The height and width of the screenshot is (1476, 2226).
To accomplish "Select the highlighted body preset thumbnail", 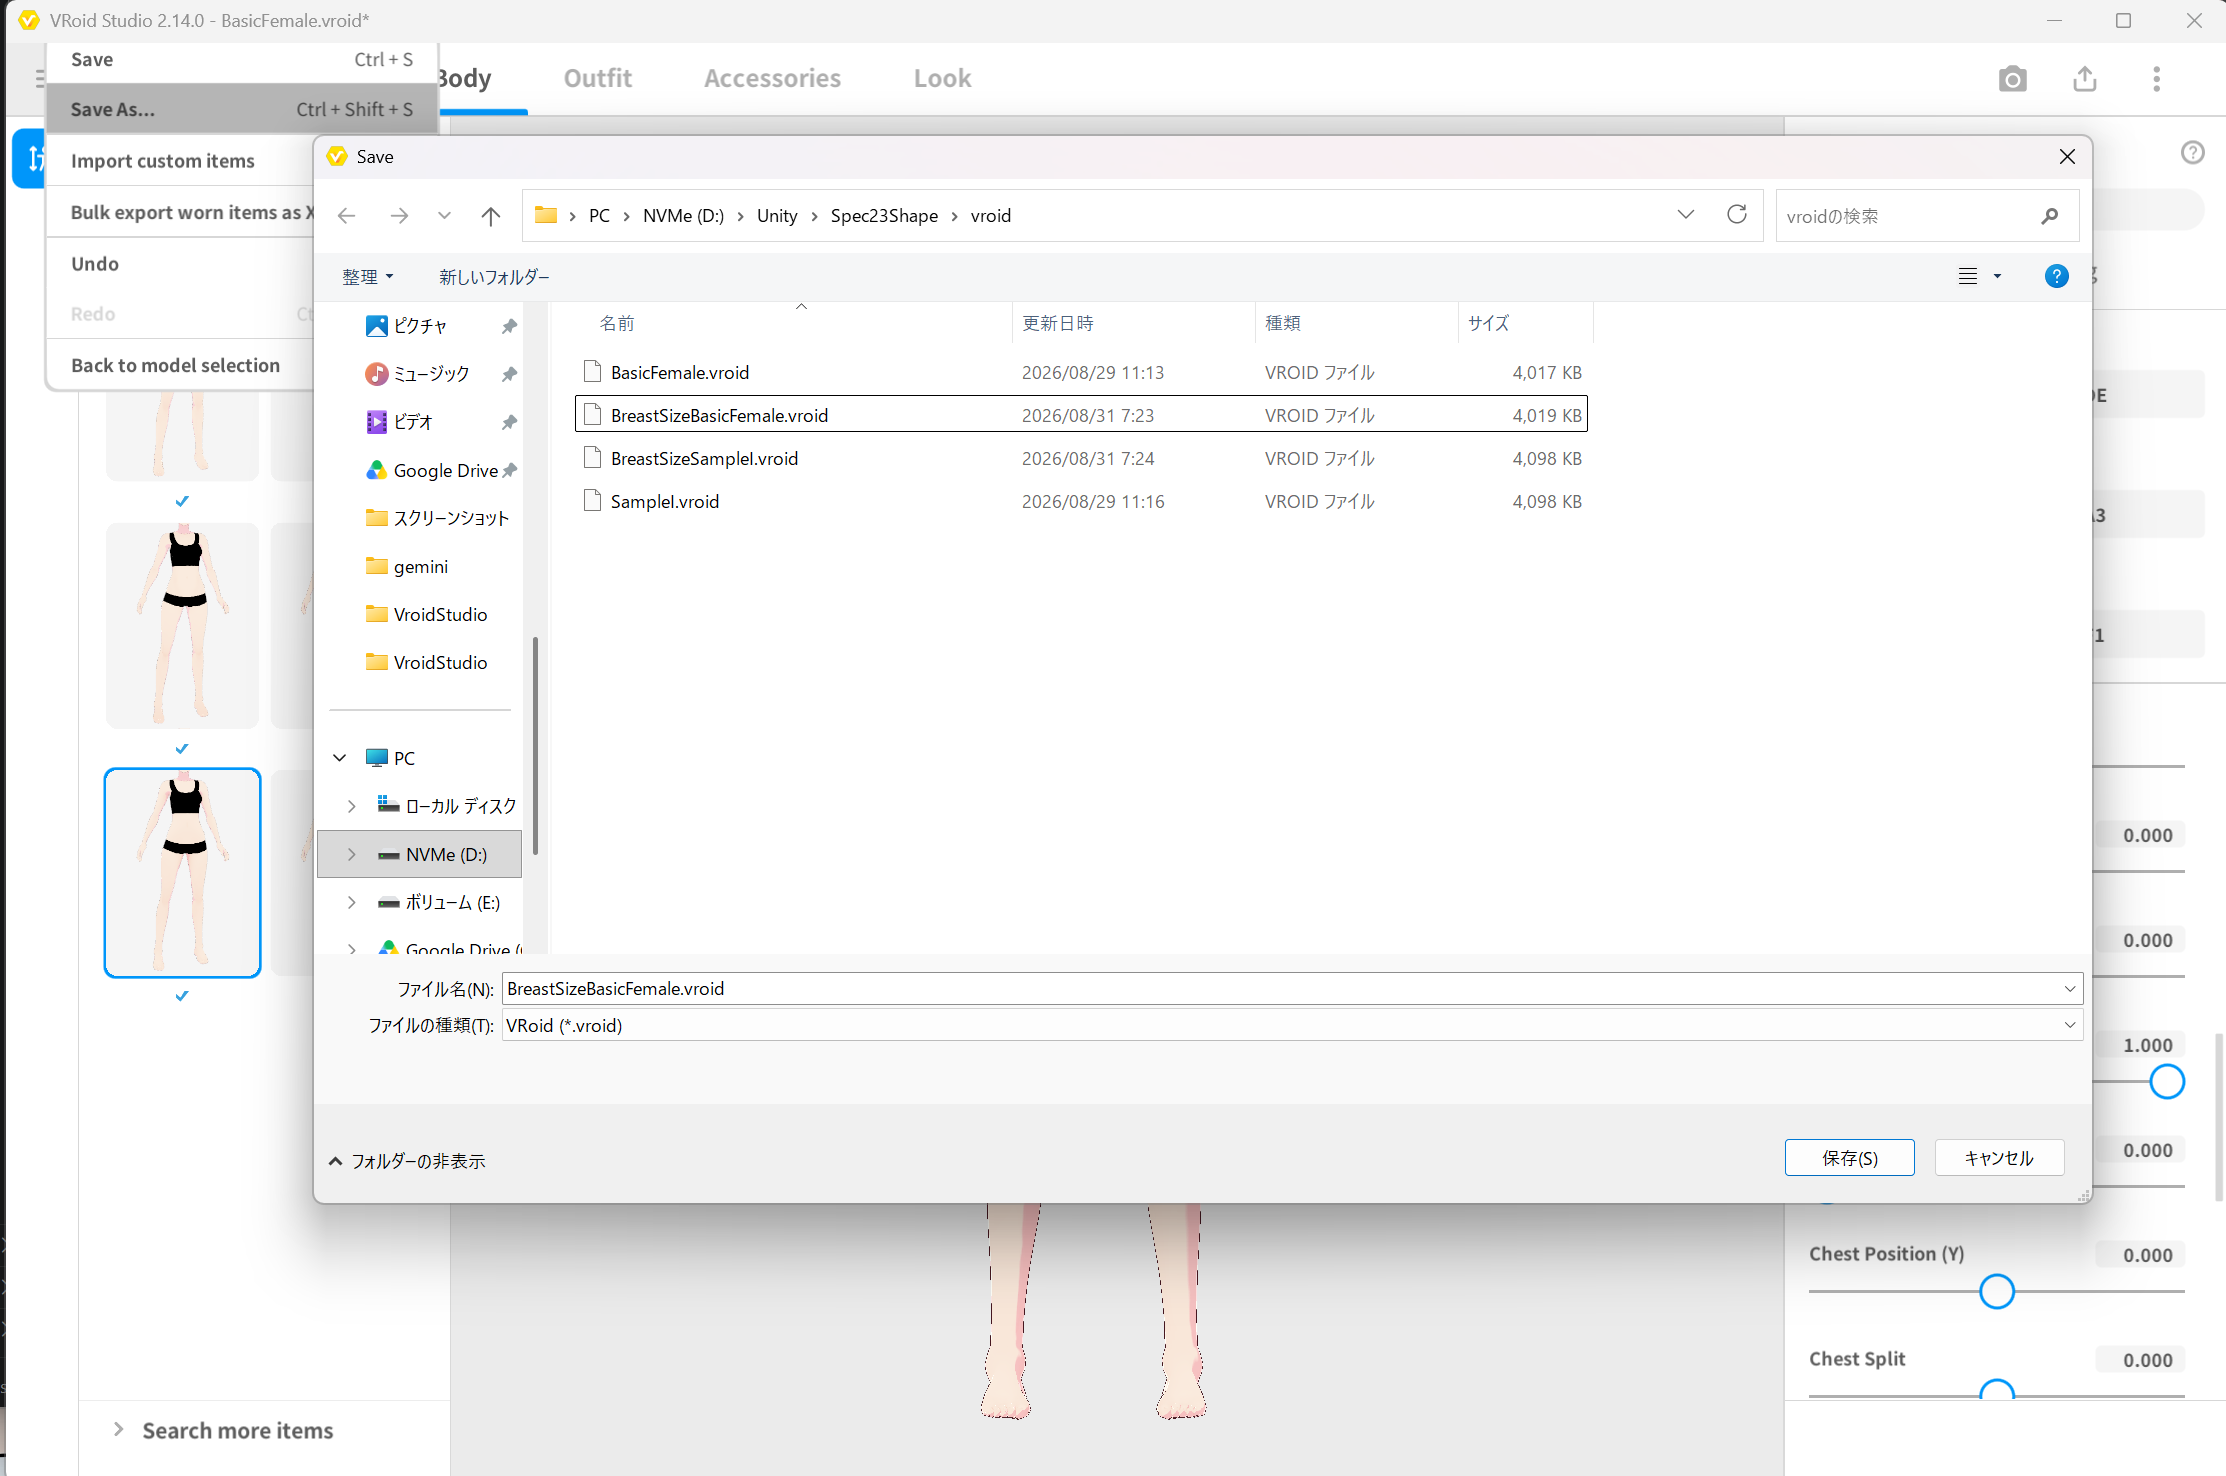I will tap(182, 872).
